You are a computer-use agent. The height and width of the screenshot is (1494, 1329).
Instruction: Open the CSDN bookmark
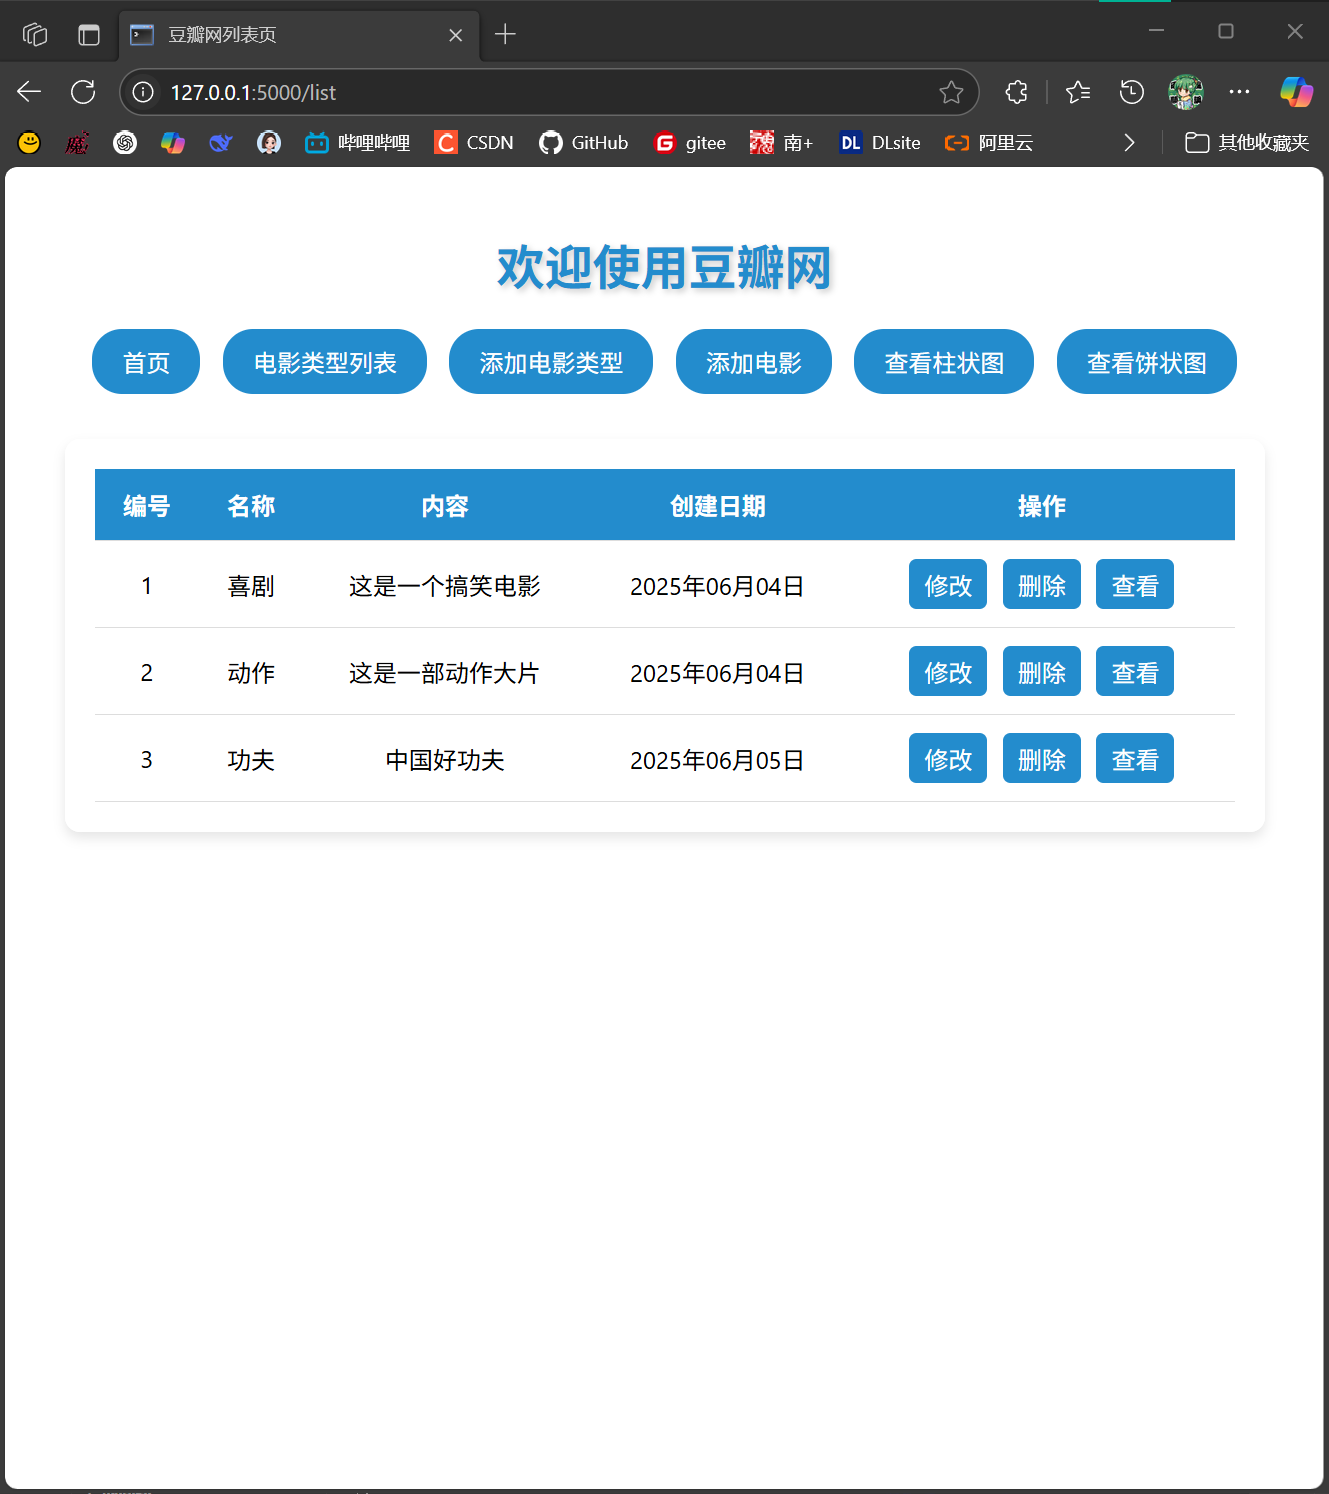(x=474, y=143)
